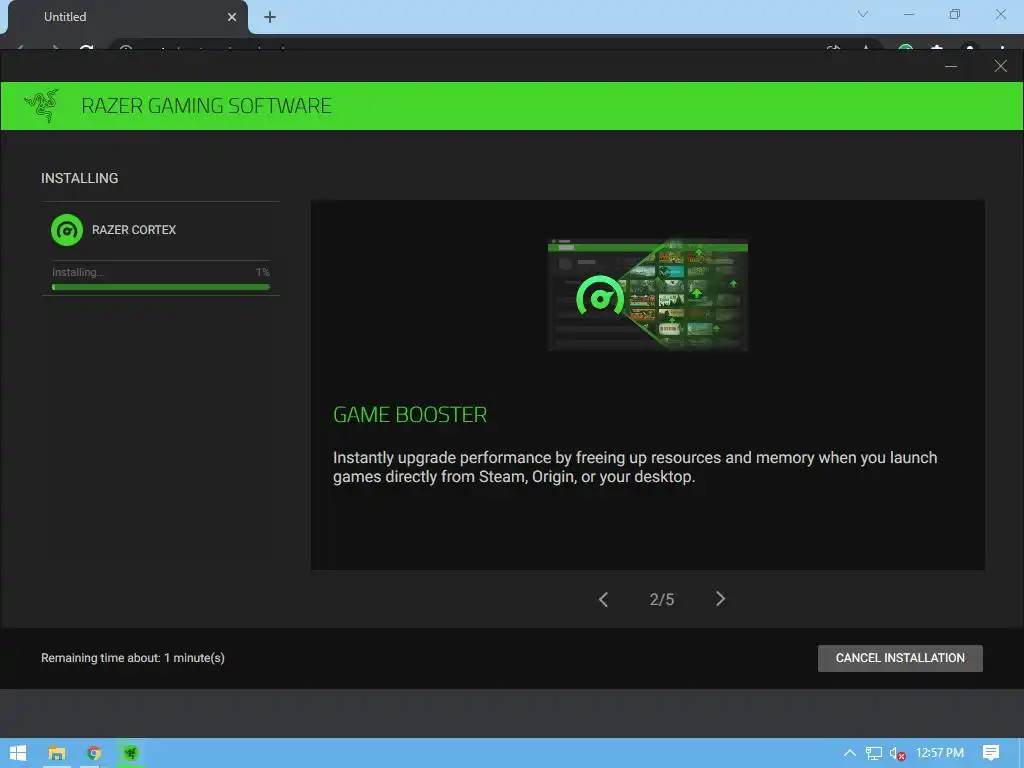1024x768 pixels.
Task: Go to the previous slide with the left arrow
Action: 603,600
